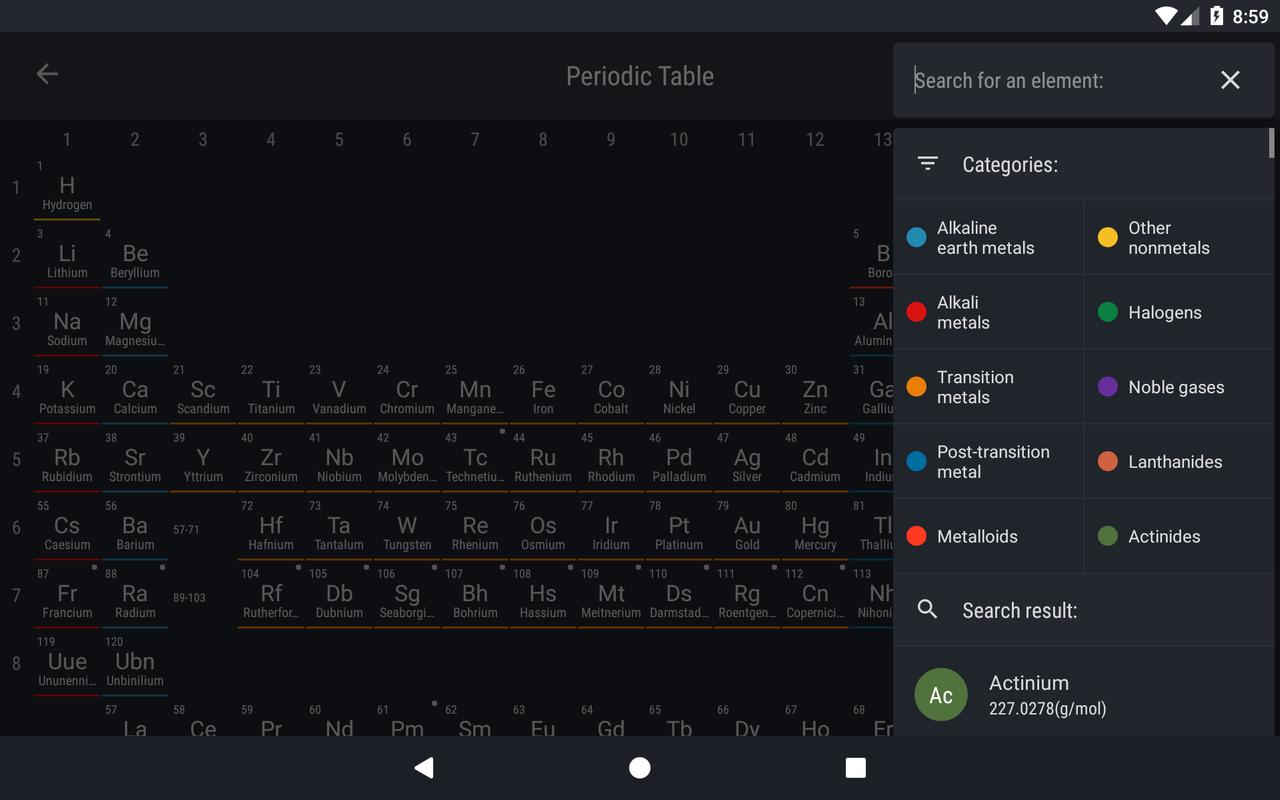Open the Beryllium element cell
Screen dimensions: 1280x800
point(135,258)
